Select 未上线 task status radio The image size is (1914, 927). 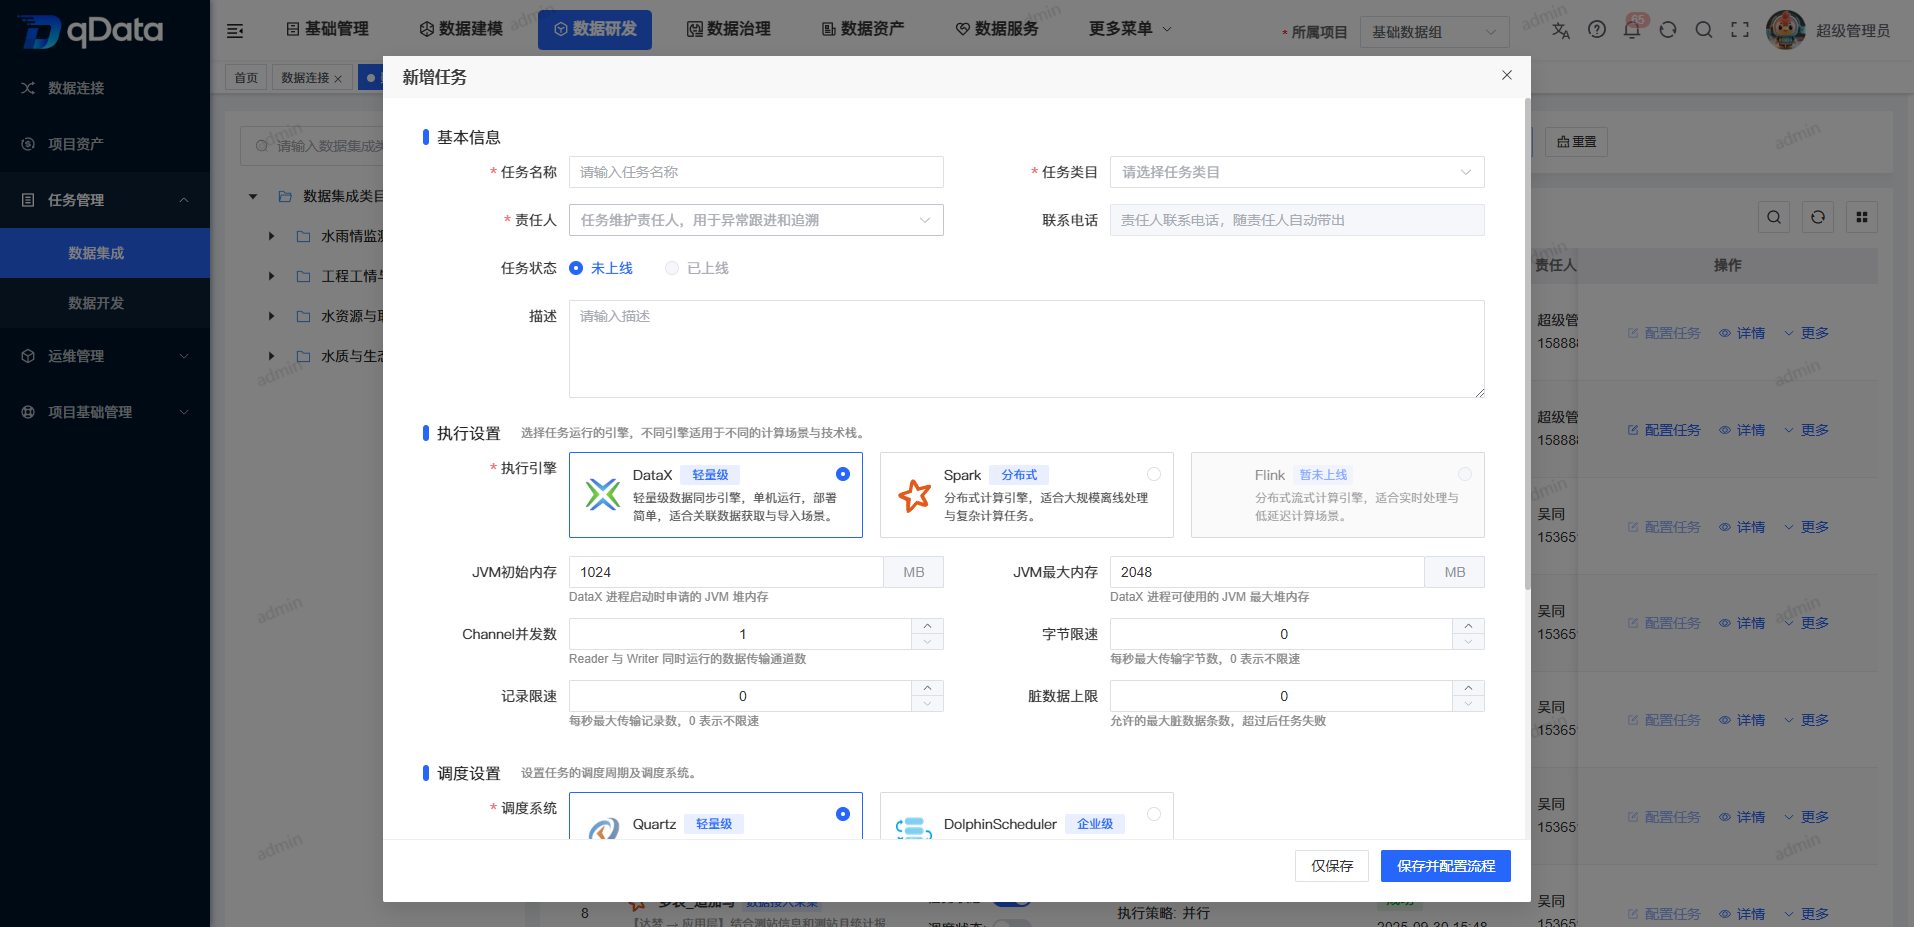click(x=576, y=268)
